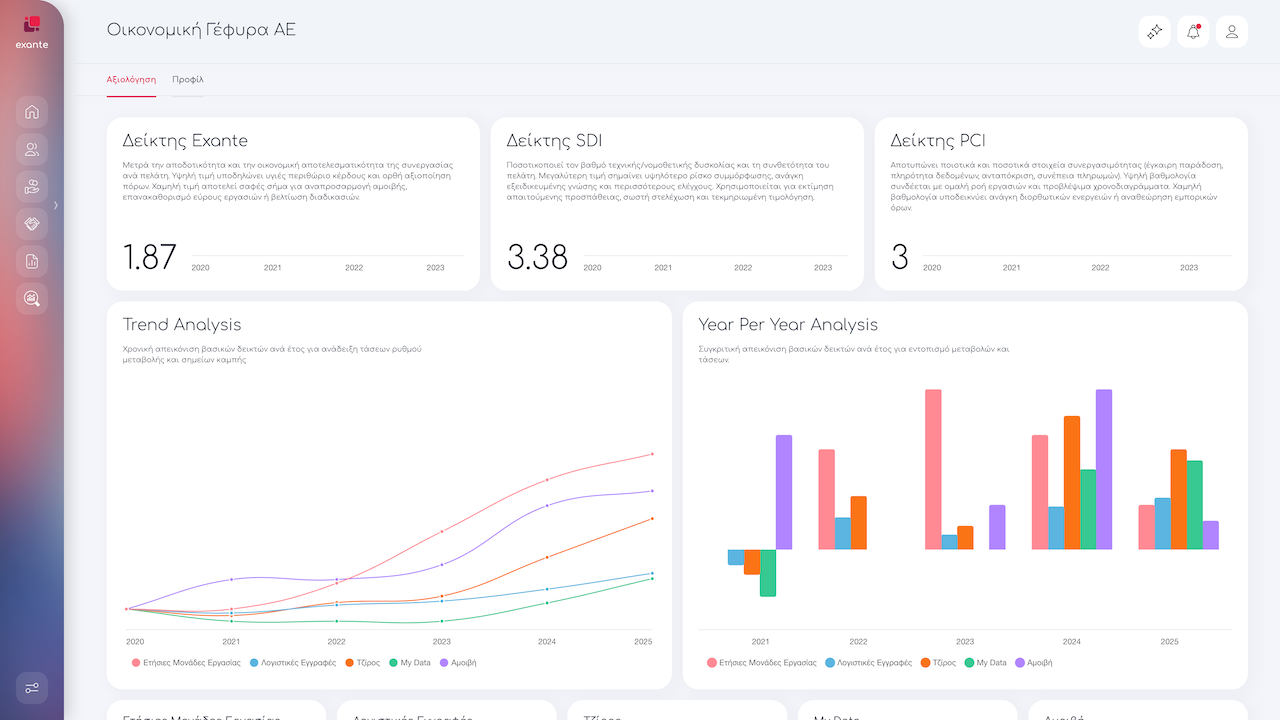Toggle Τζίρος series in Trend Analysis legend

364,663
